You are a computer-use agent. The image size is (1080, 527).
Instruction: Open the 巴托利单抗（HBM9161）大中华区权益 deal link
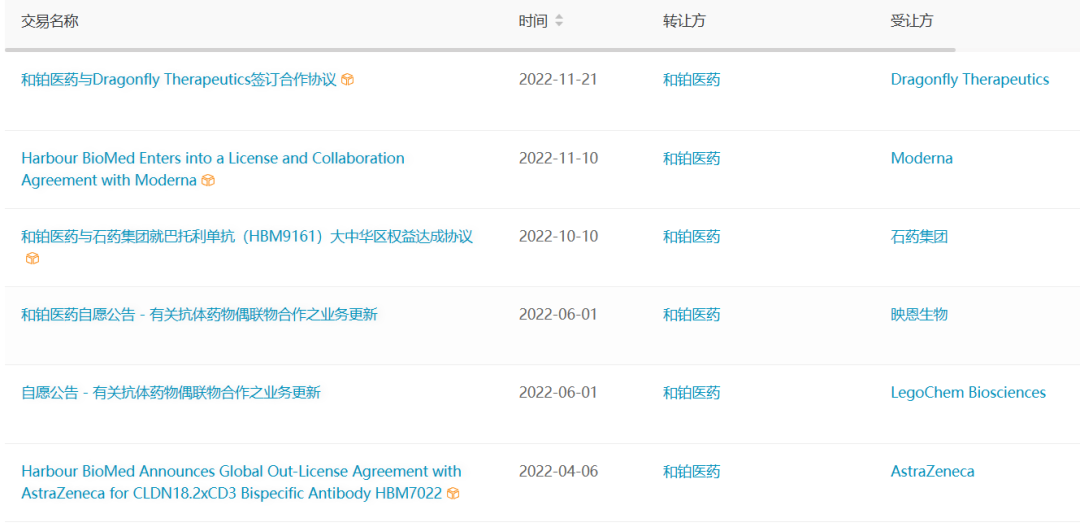point(247,236)
